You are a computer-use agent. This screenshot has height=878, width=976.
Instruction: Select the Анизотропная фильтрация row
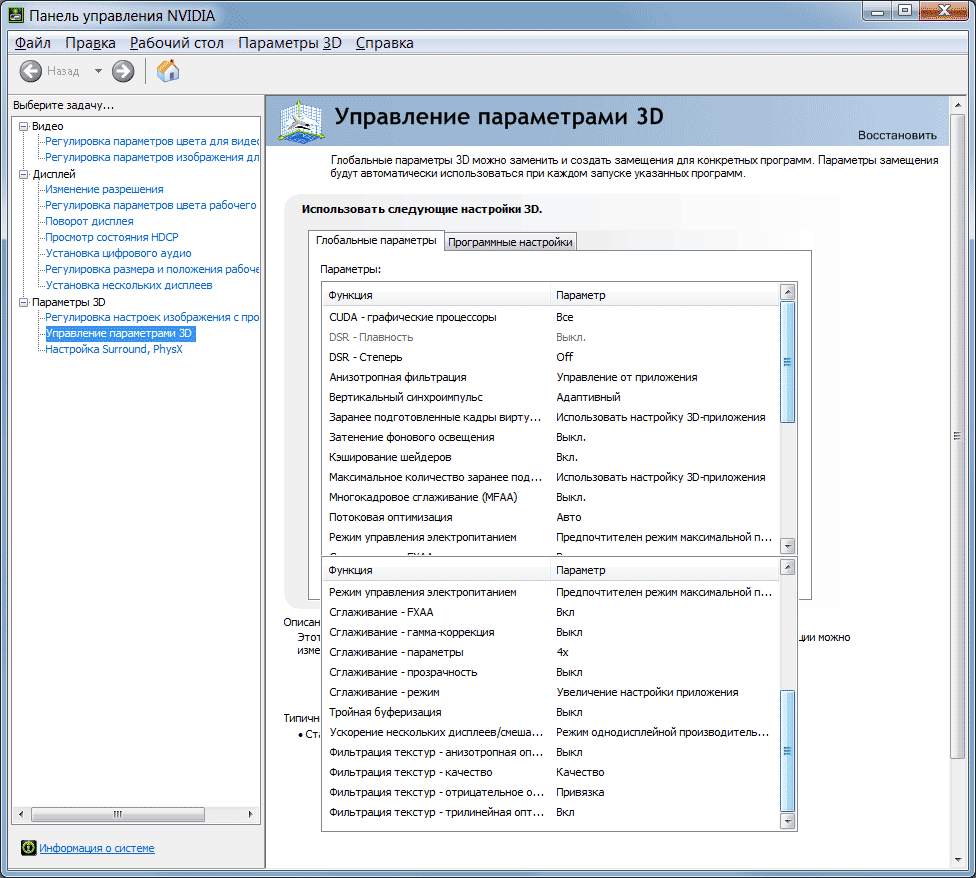point(551,377)
